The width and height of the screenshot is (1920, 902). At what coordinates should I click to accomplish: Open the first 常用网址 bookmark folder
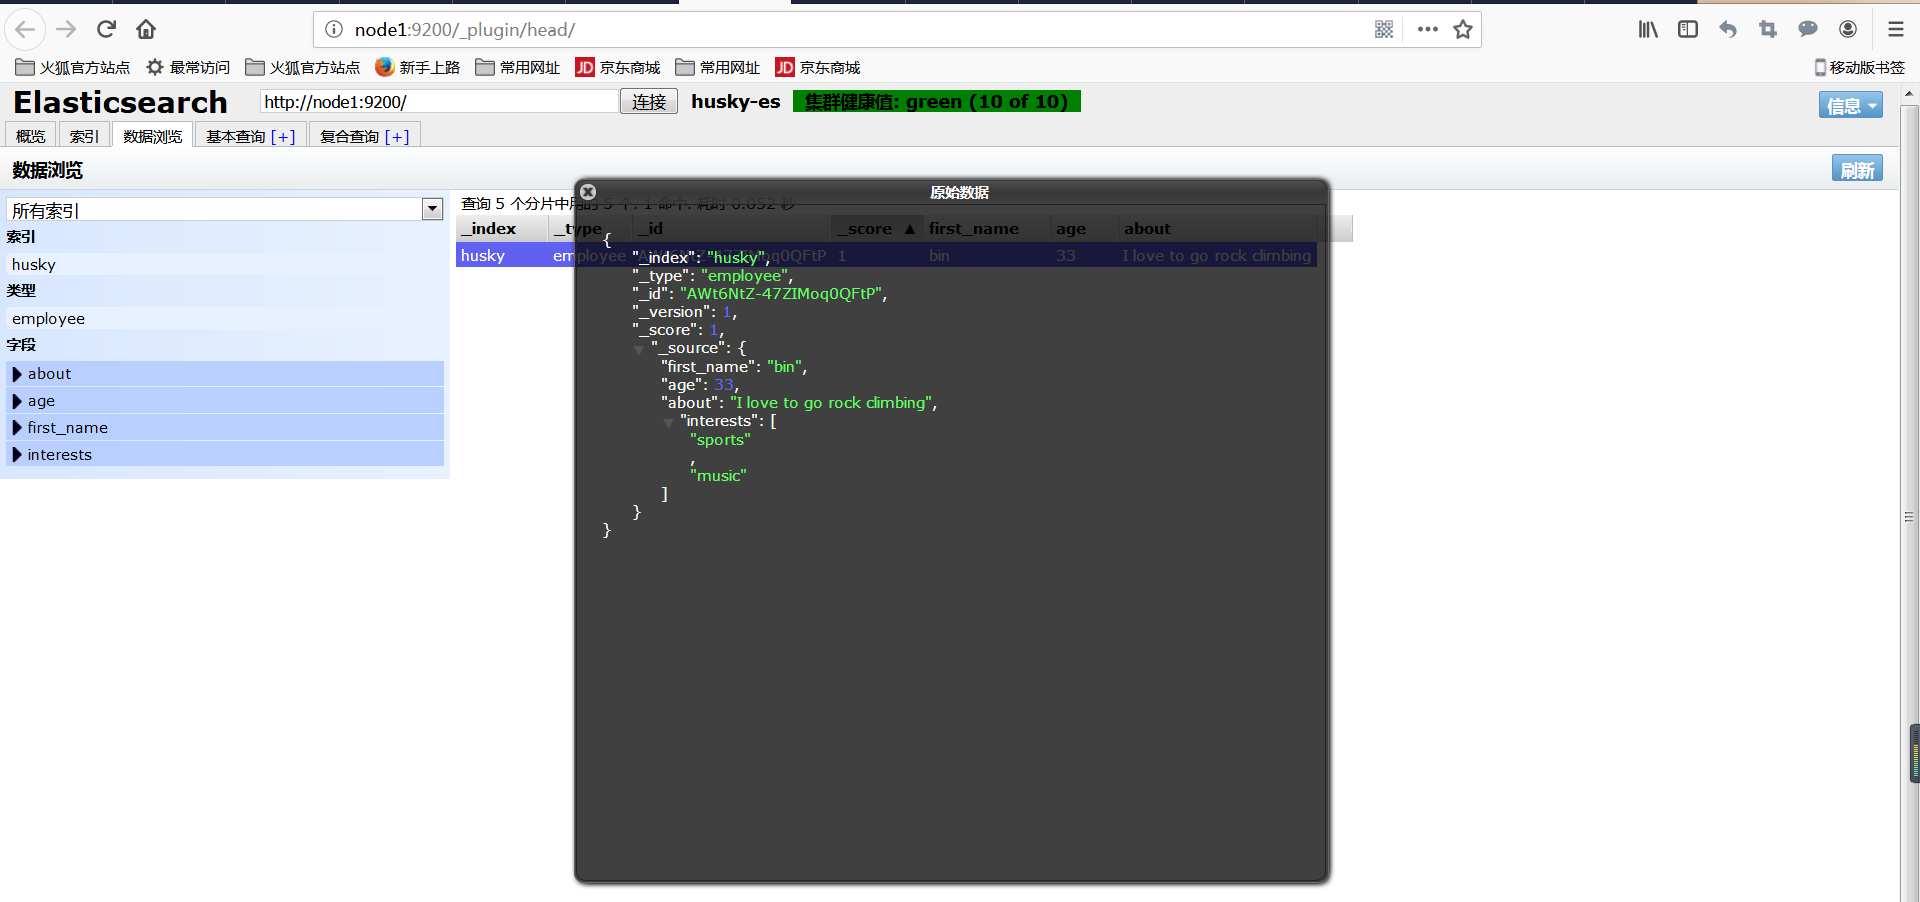pyautogui.click(x=518, y=67)
